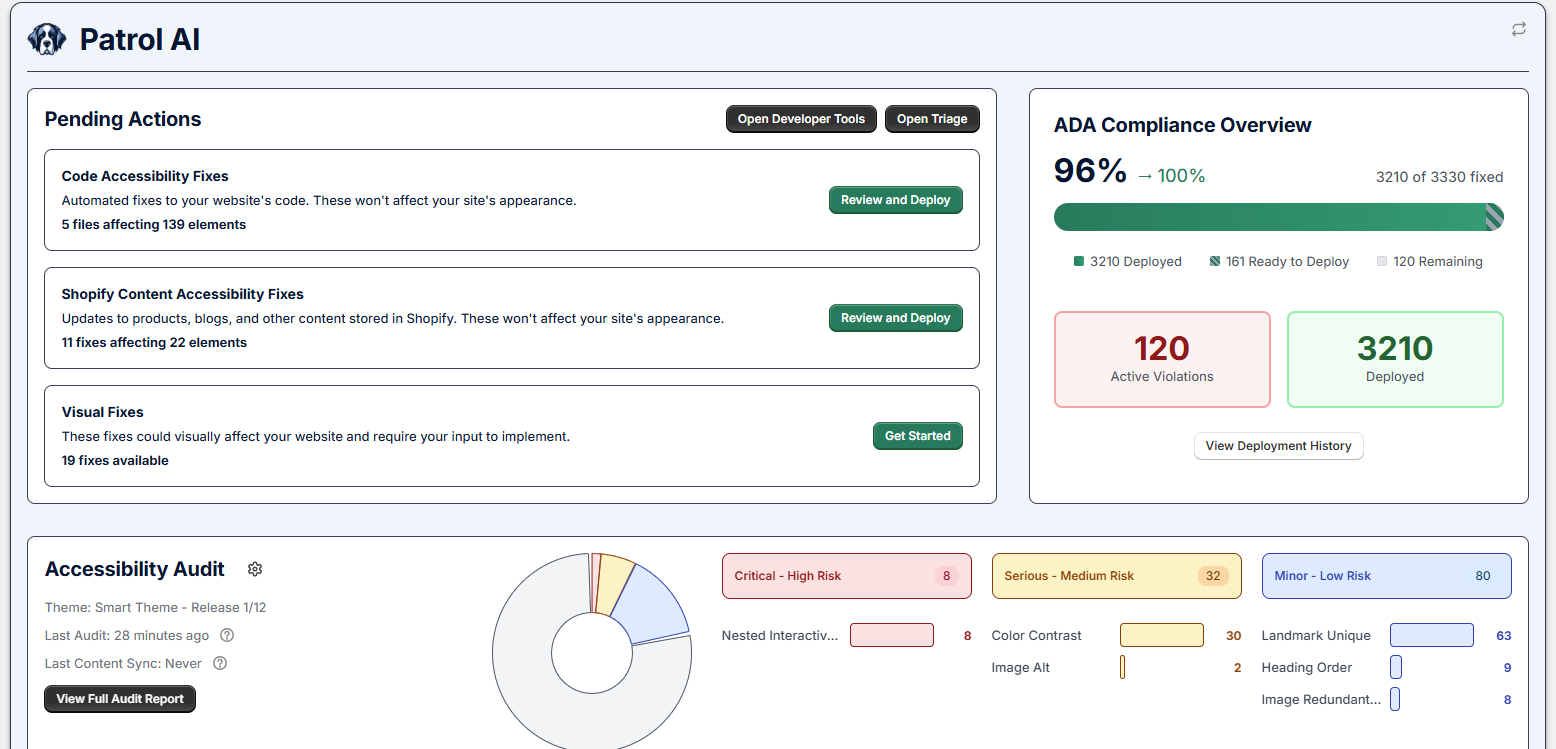Image resolution: width=1556 pixels, height=749 pixels.
Task: Click the Open Triage button
Action: point(931,119)
